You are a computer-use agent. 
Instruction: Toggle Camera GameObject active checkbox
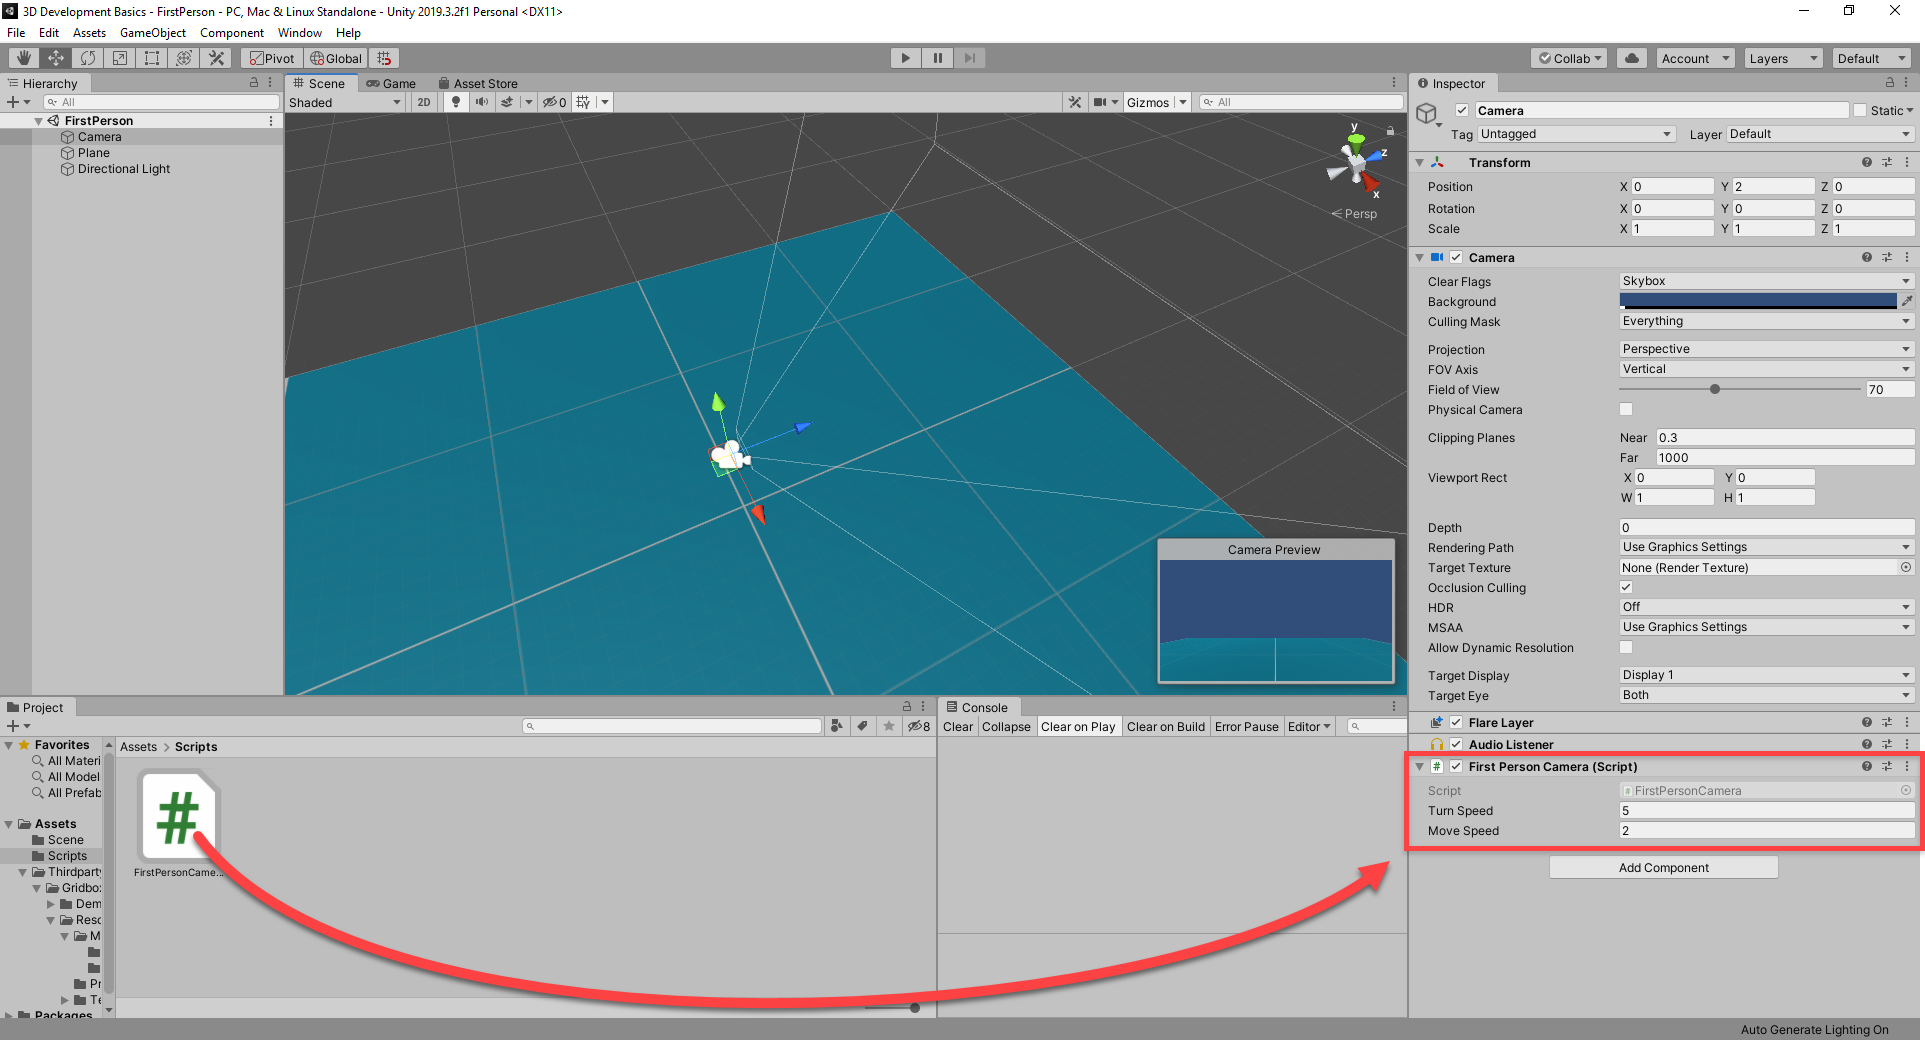[x=1462, y=110]
